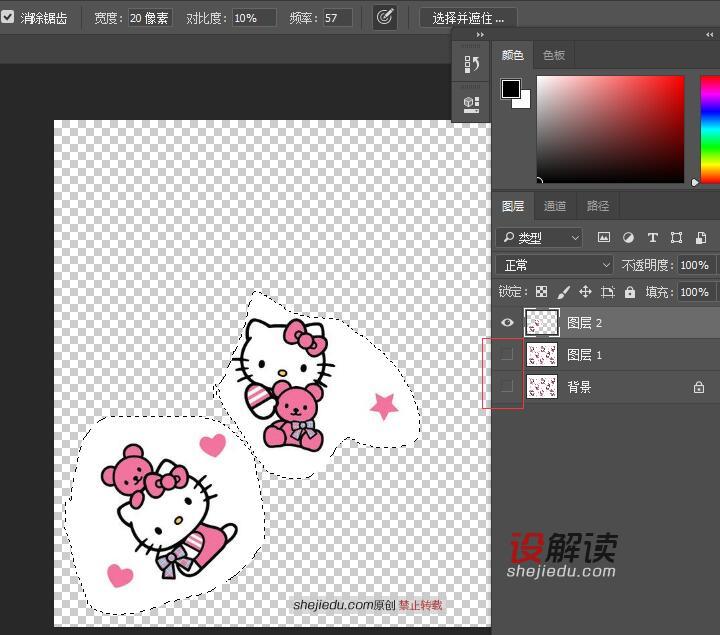Click the pen pressure icon in options bar

385,18
